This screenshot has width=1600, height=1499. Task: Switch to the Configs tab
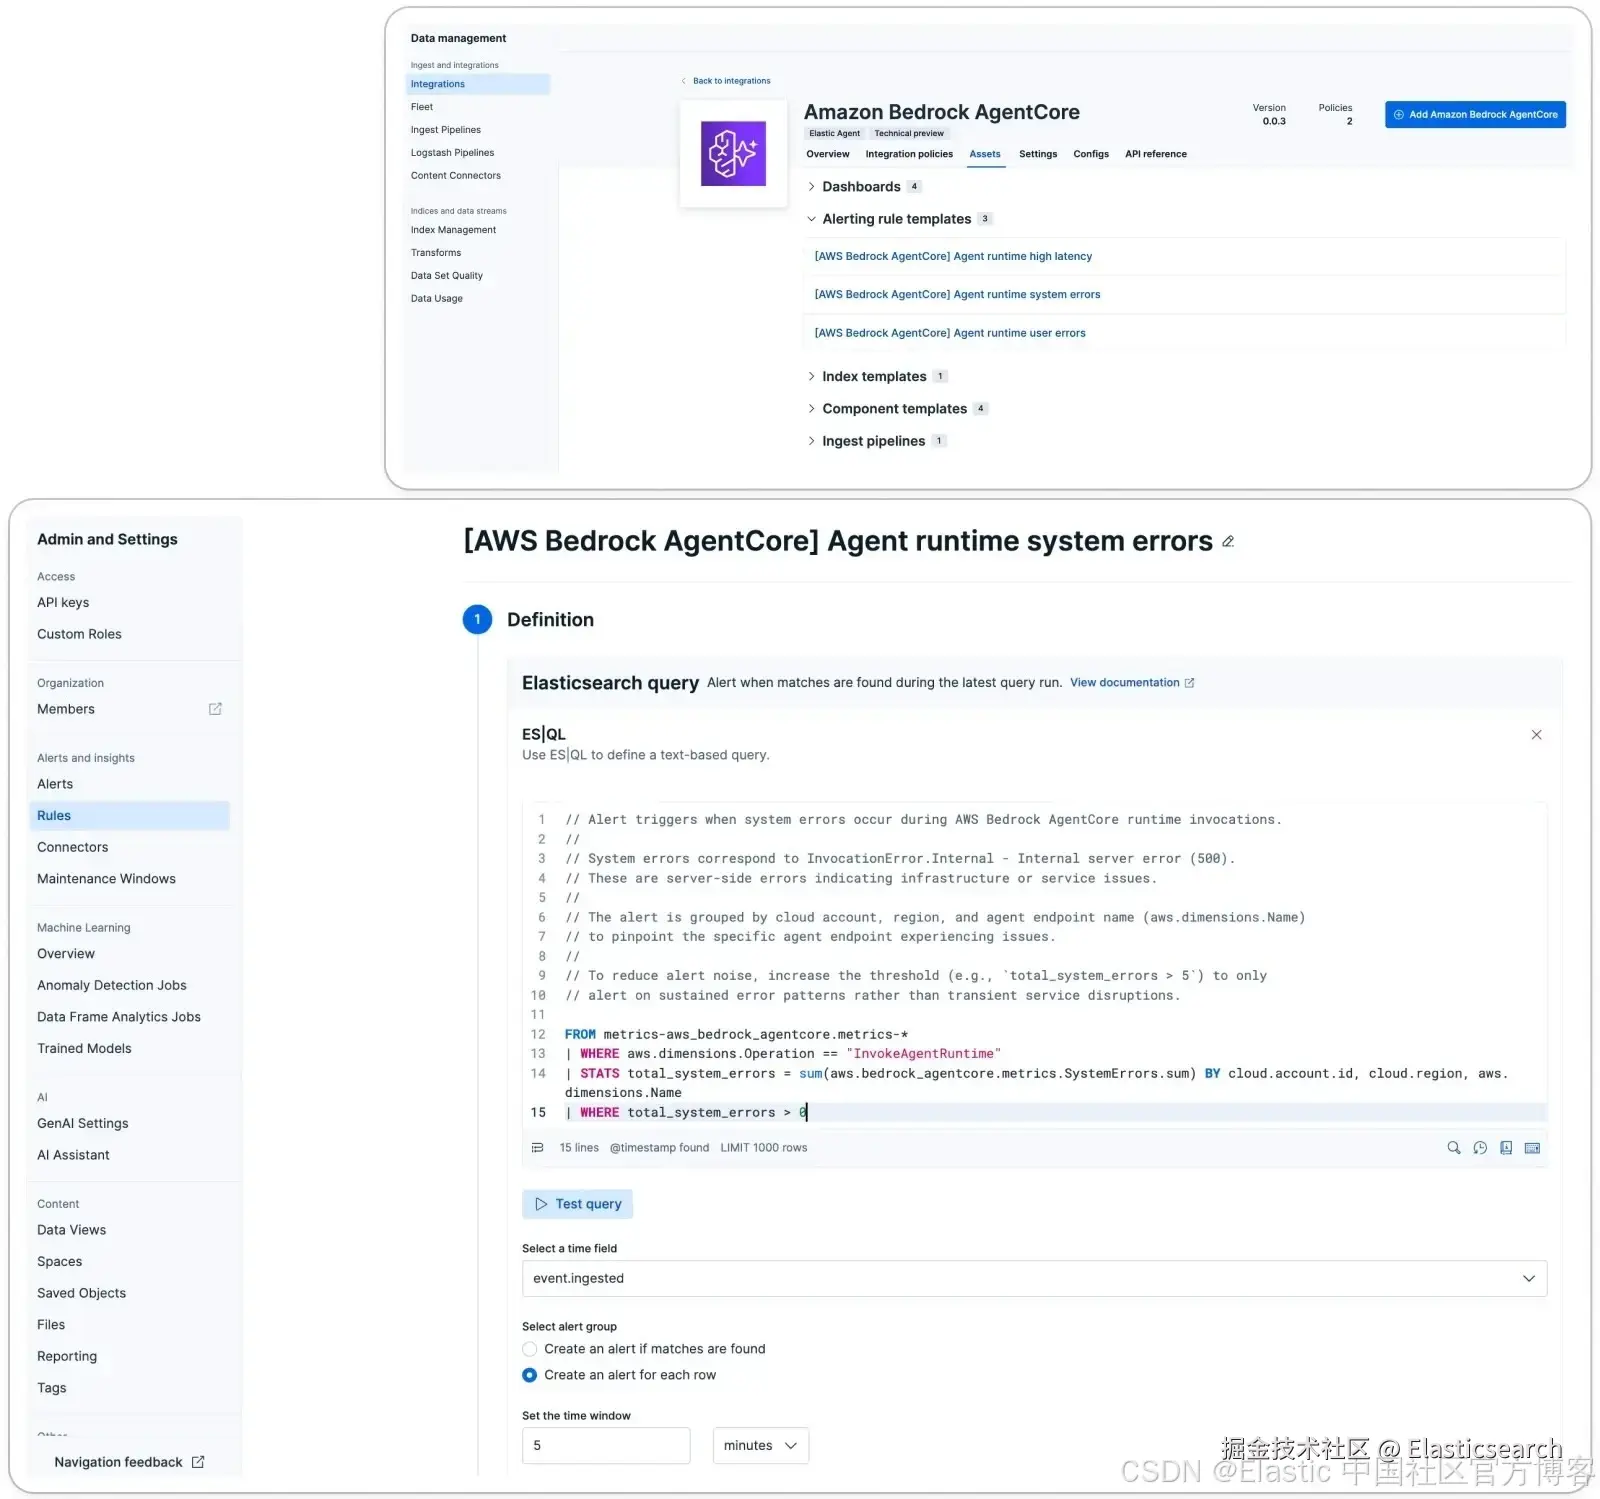[1091, 154]
